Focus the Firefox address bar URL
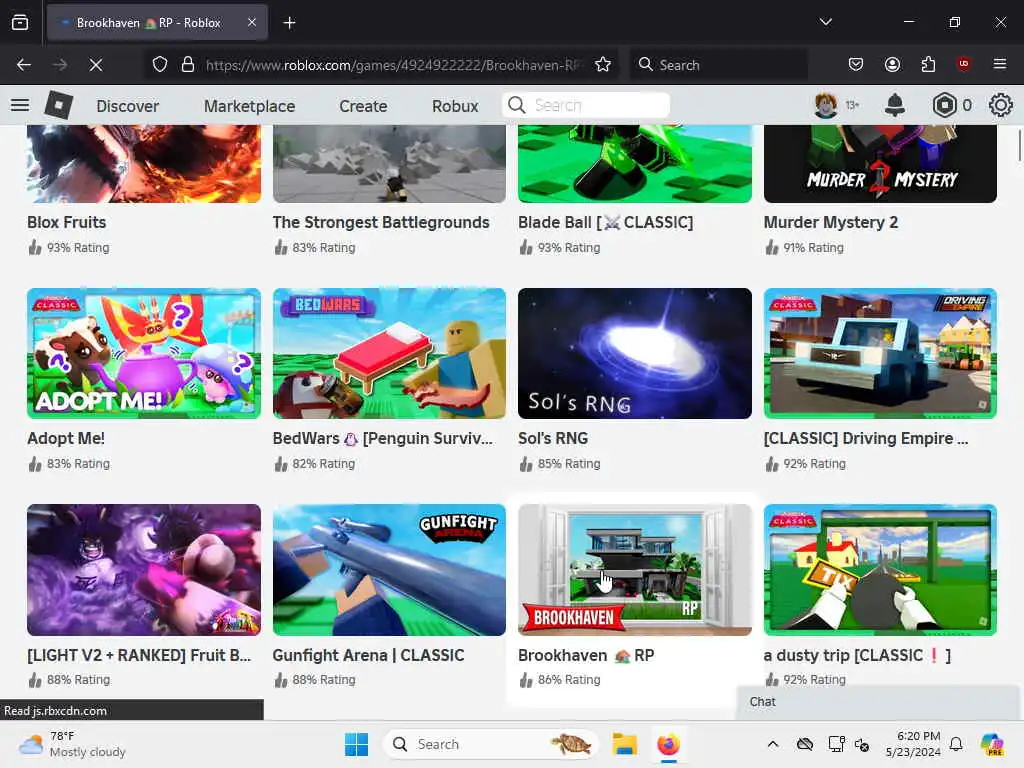 click(x=392, y=65)
